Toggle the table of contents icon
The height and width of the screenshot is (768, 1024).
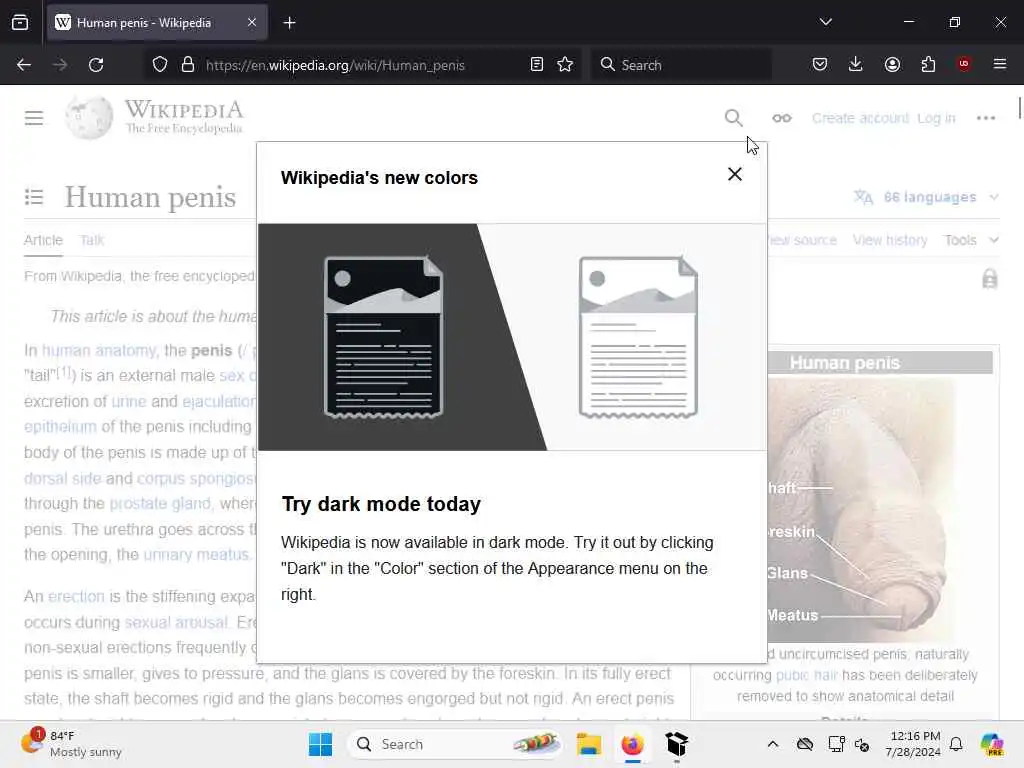pos(34,197)
